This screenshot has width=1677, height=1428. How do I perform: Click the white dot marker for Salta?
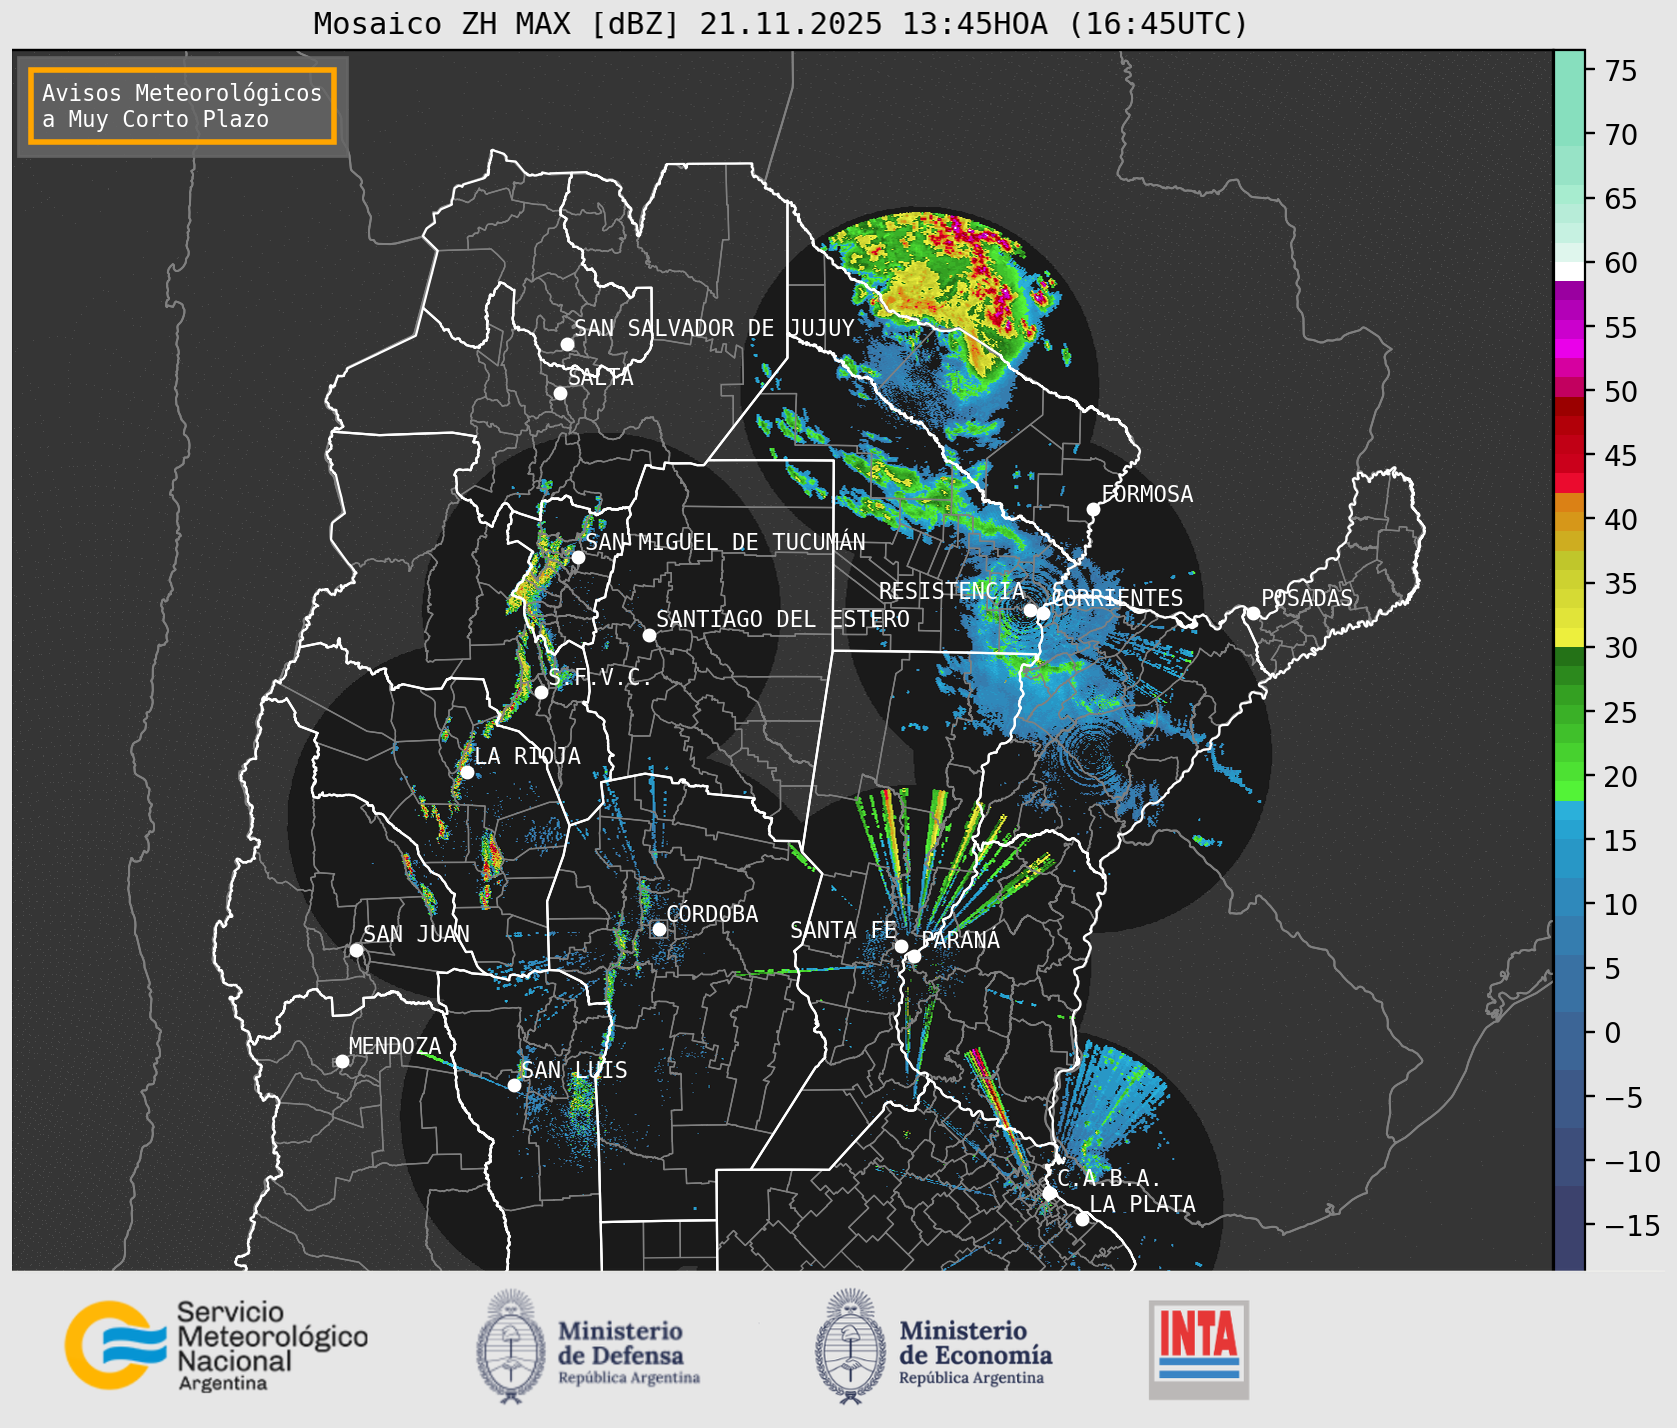pos(560,393)
